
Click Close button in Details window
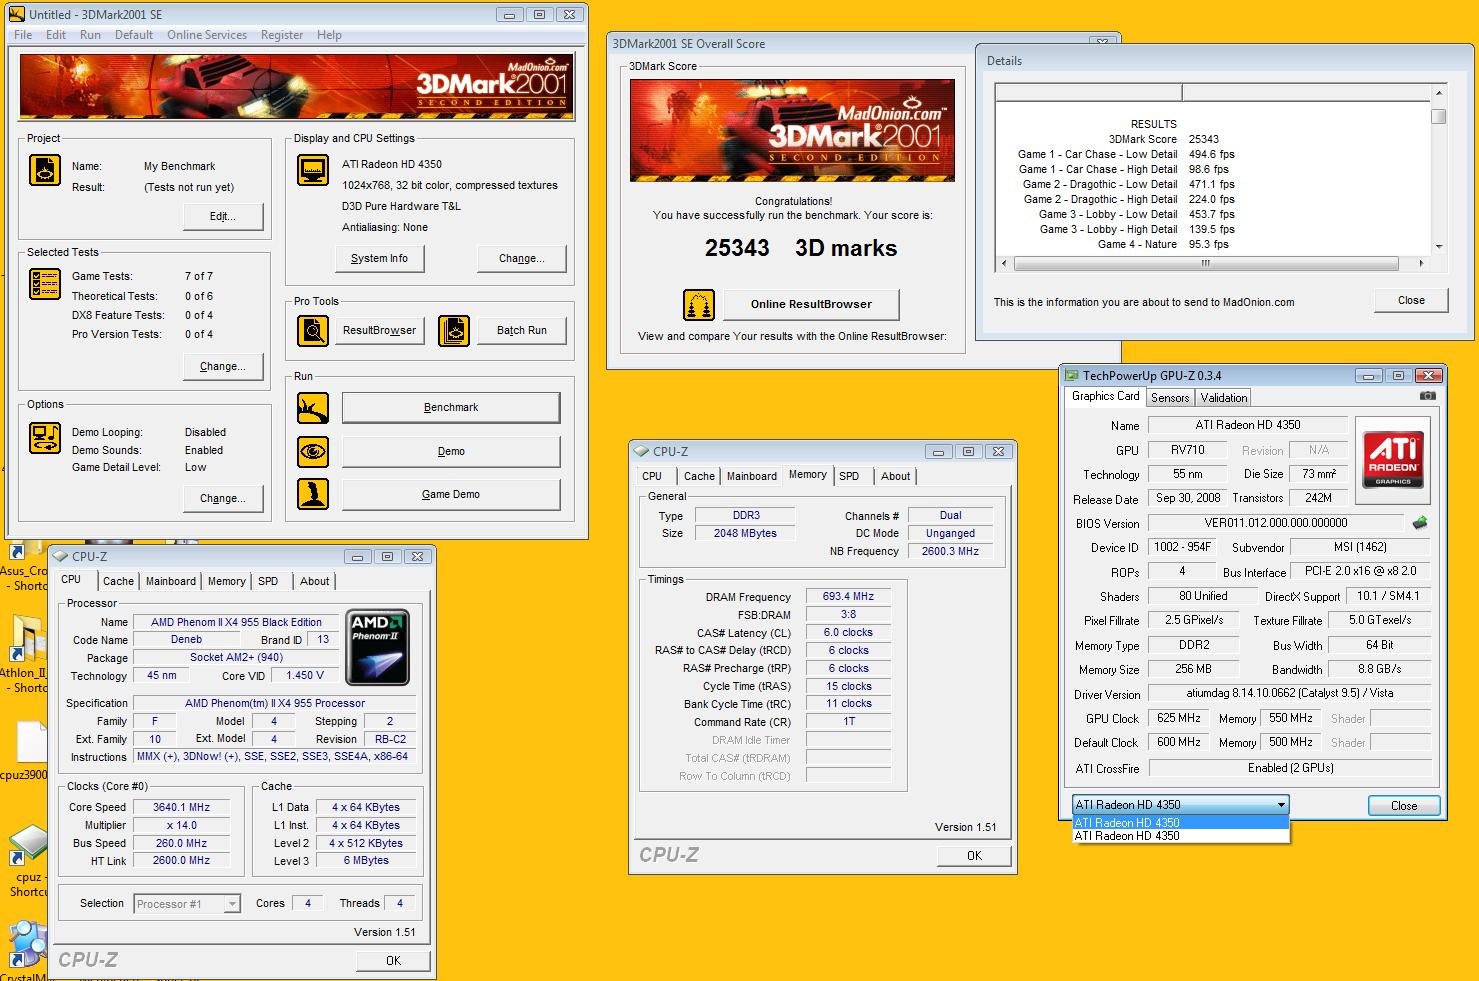(x=1411, y=300)
